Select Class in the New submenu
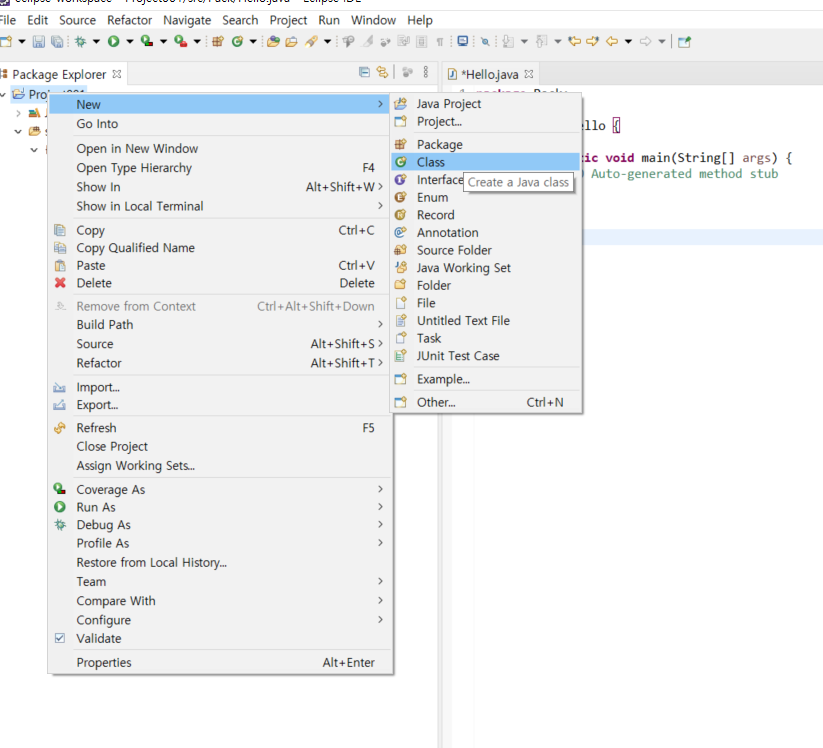Viewport: 823px width, 748px height. (487, 162)
